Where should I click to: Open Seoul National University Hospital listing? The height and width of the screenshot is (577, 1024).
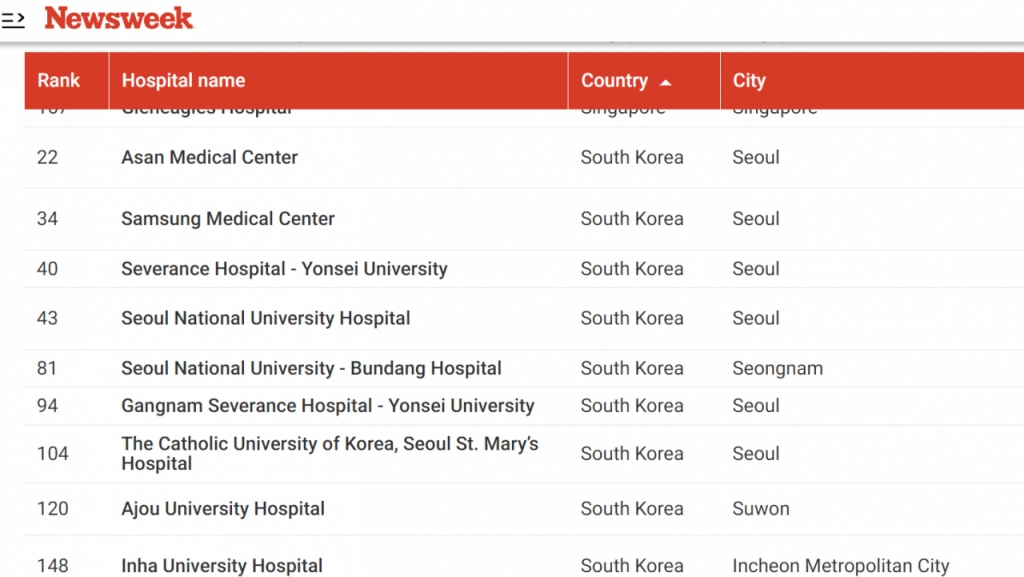[264, 318]
